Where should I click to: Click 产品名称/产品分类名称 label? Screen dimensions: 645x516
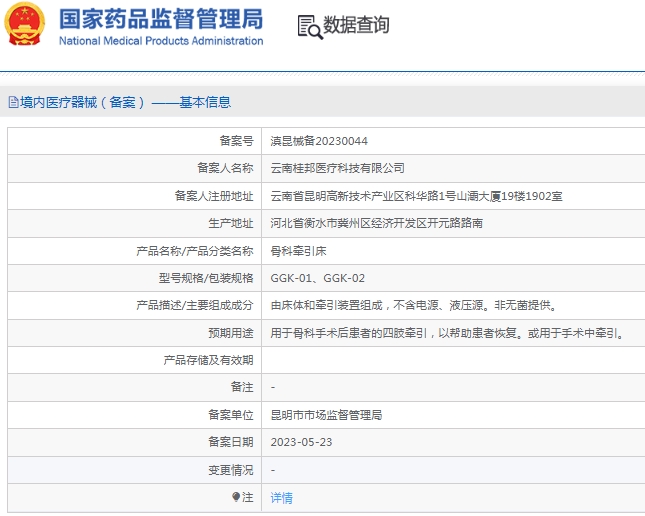(x=195, y=251)
